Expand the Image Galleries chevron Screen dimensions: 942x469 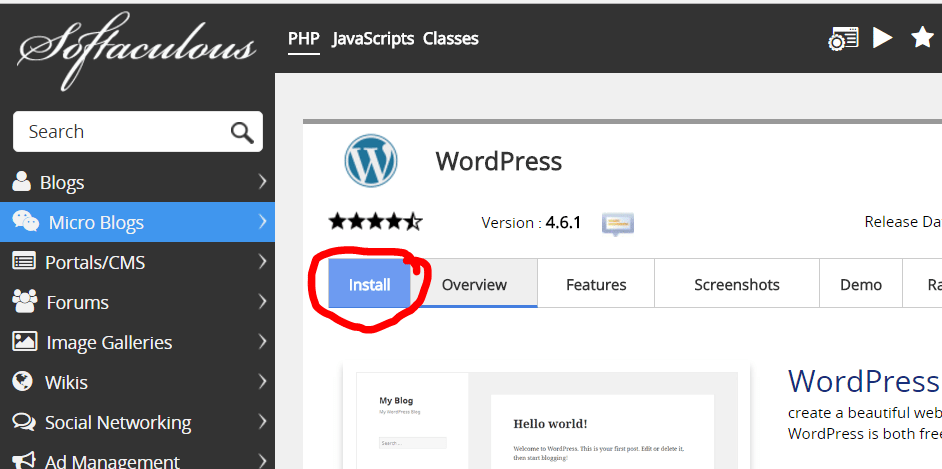point(263,342)
